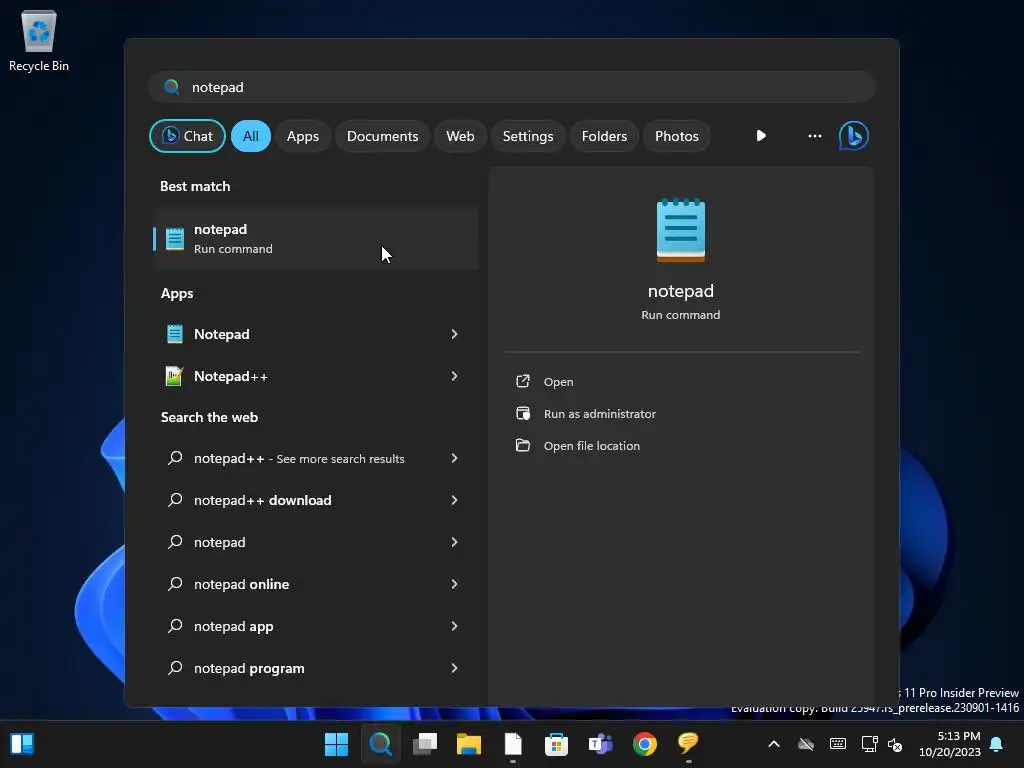Select the All filter tab

coord(251,136)
